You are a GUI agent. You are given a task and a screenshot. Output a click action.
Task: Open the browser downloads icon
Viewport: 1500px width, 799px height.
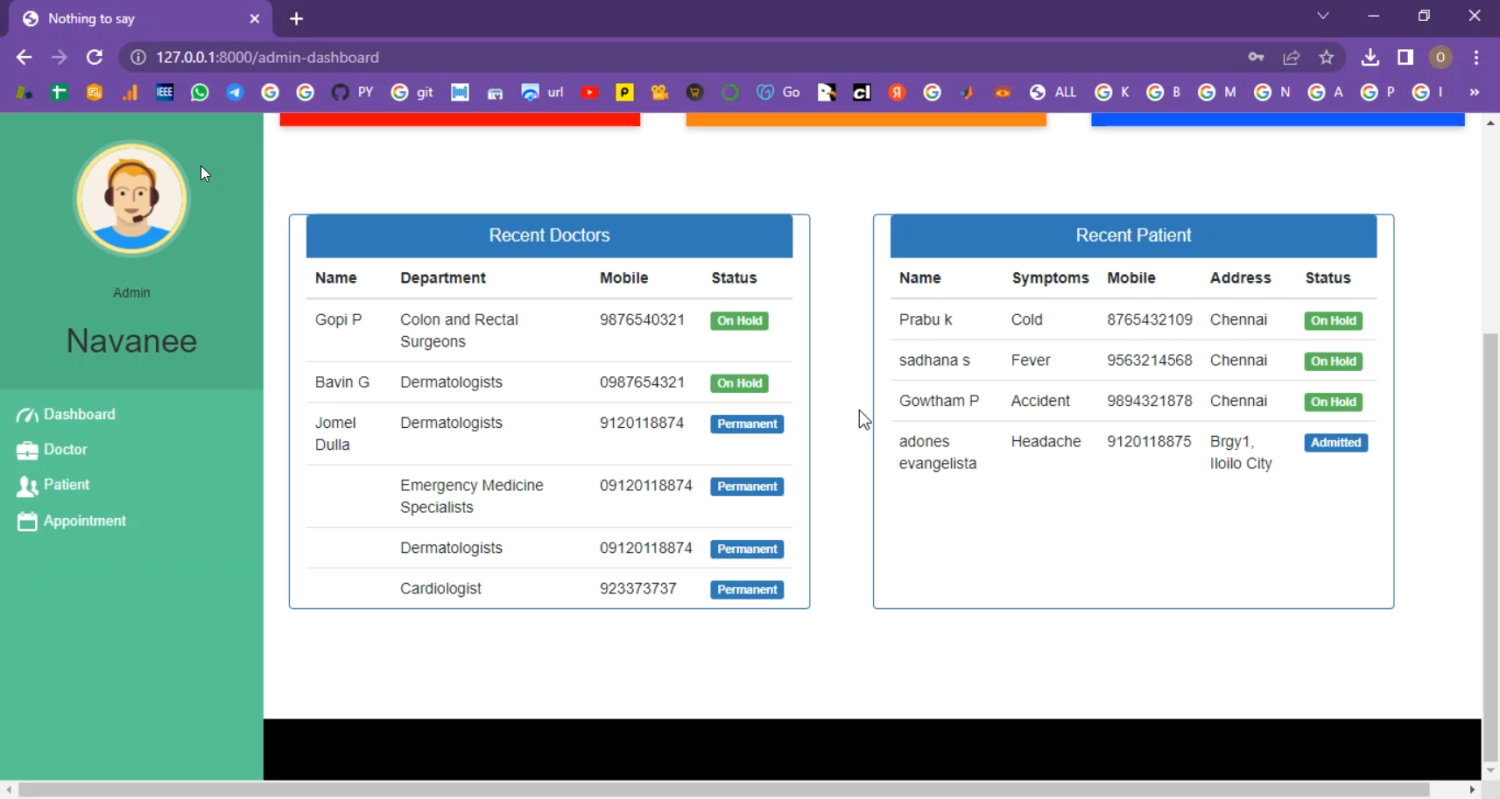tap(1370, 57)
